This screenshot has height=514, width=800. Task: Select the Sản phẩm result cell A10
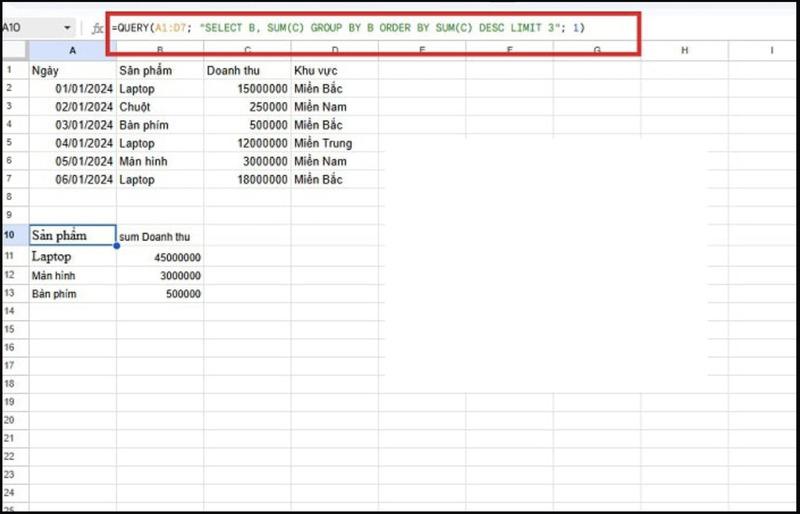coord(72,235)
